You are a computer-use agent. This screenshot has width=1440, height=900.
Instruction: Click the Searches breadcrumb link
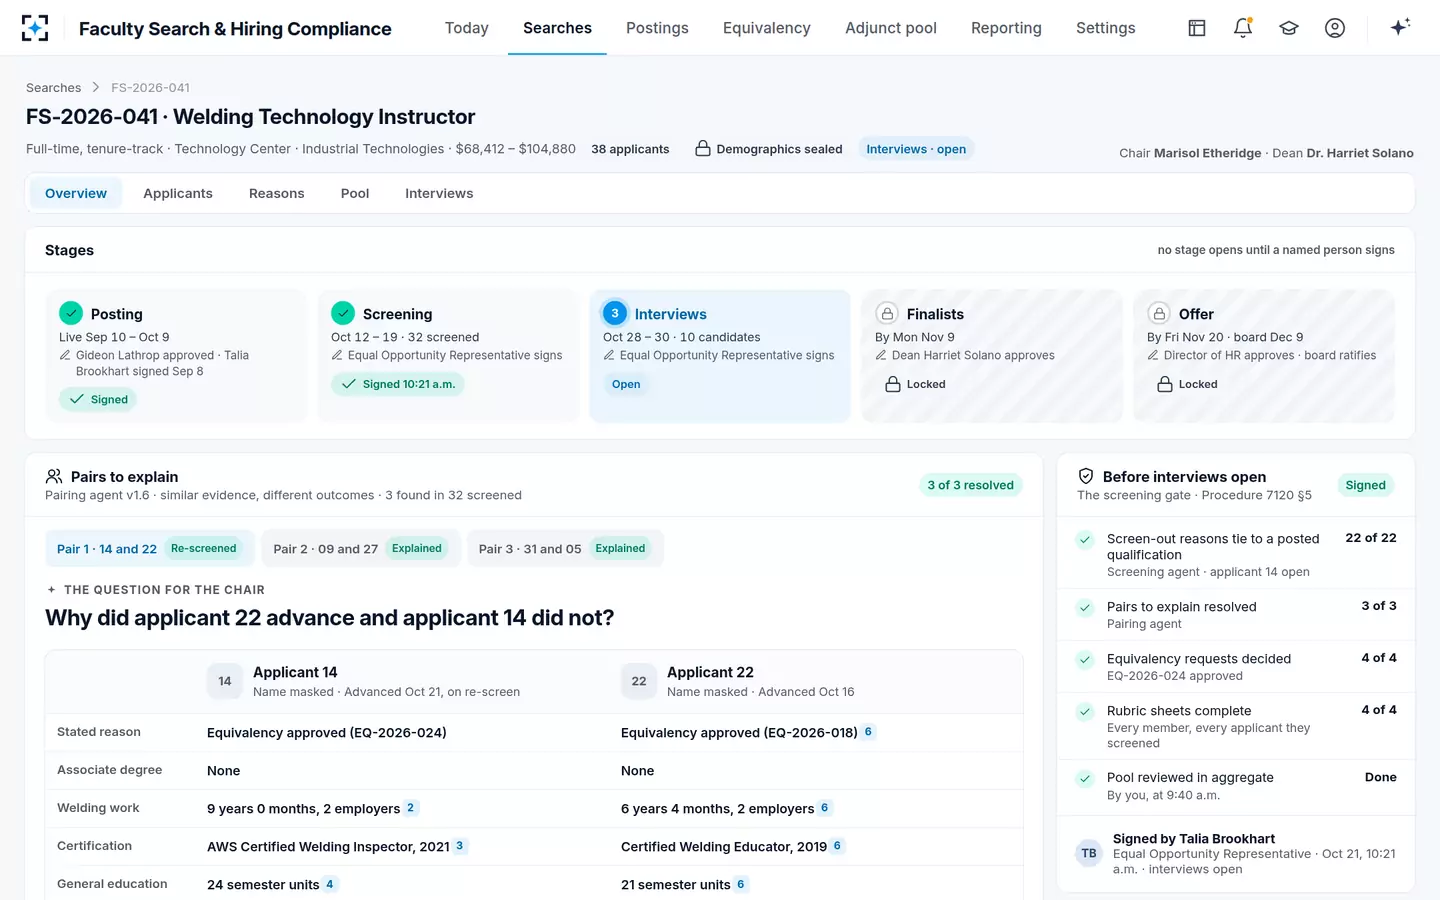pyautogui.click(x=54, y=88)
